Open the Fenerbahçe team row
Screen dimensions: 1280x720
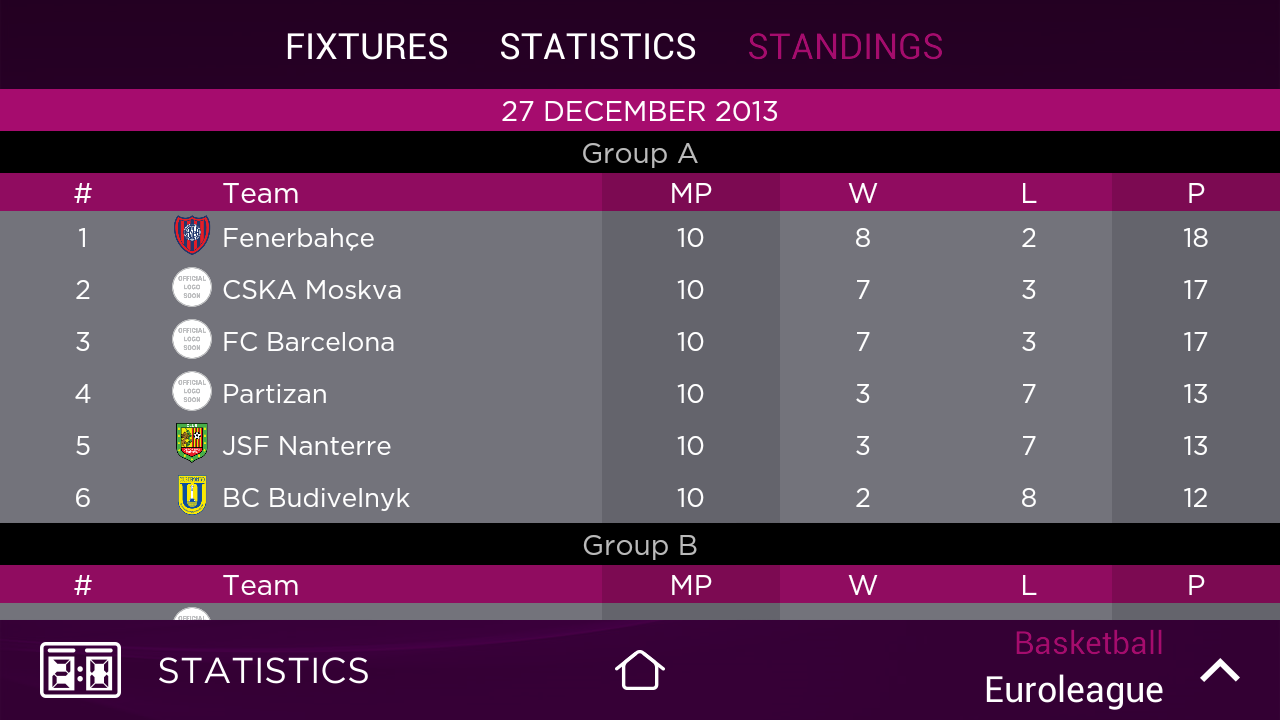click(x=640, y=237)
